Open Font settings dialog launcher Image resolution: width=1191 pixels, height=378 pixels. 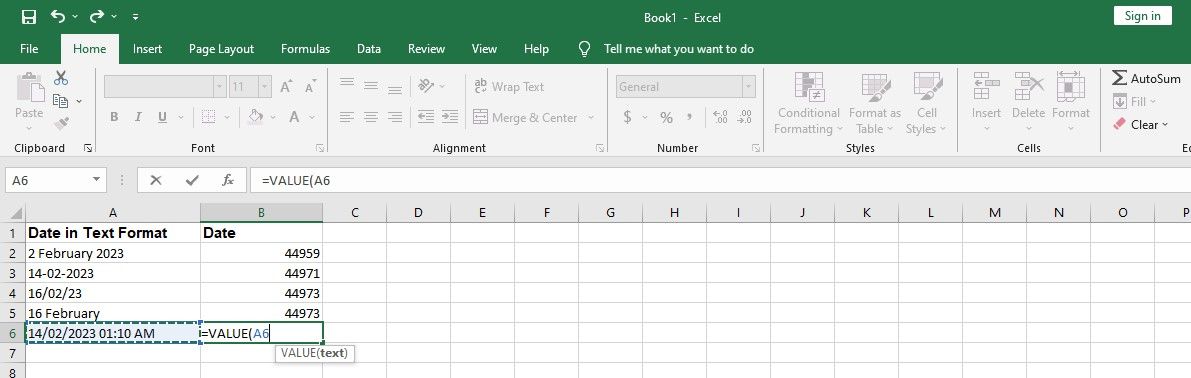click(x=320, y=149)
